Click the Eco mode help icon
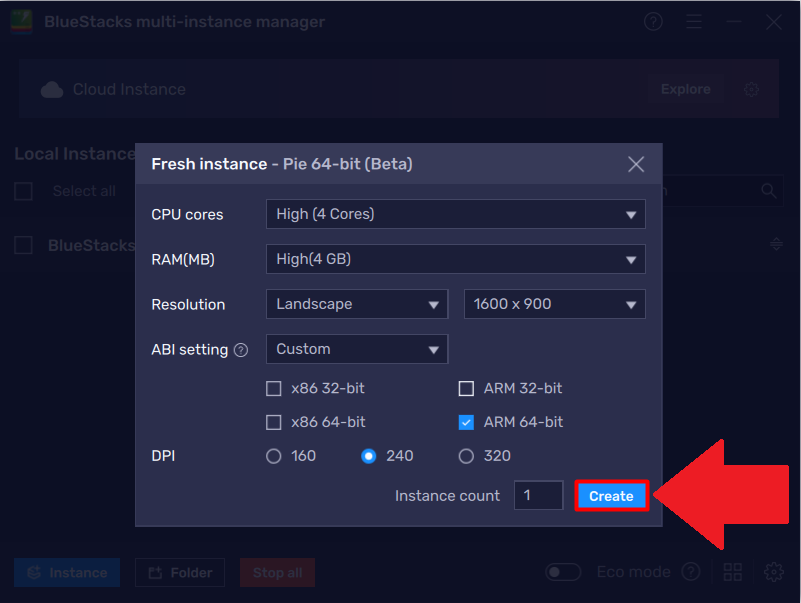The width and height of the screenshot is (801, 603). (x=691, y=572)
